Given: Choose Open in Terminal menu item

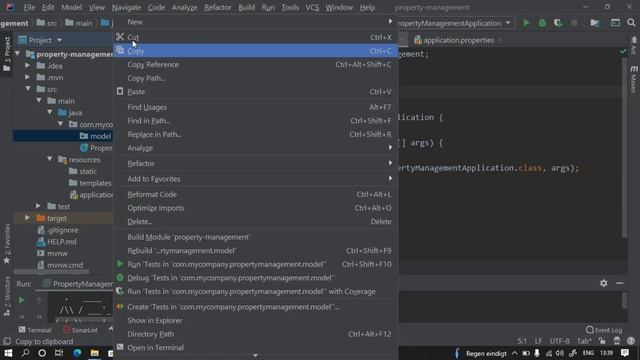Looking at the screenshot, I should click(x=255, y=347).
